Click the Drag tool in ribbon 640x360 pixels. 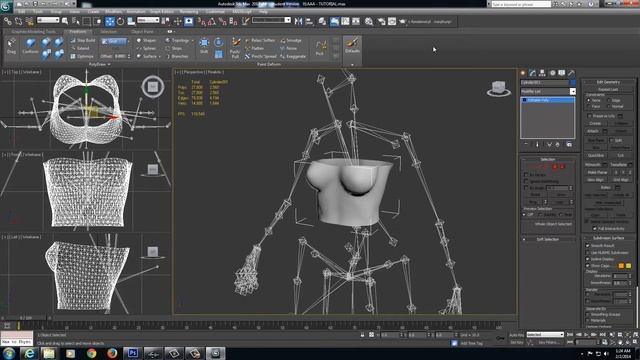point(11,46)
